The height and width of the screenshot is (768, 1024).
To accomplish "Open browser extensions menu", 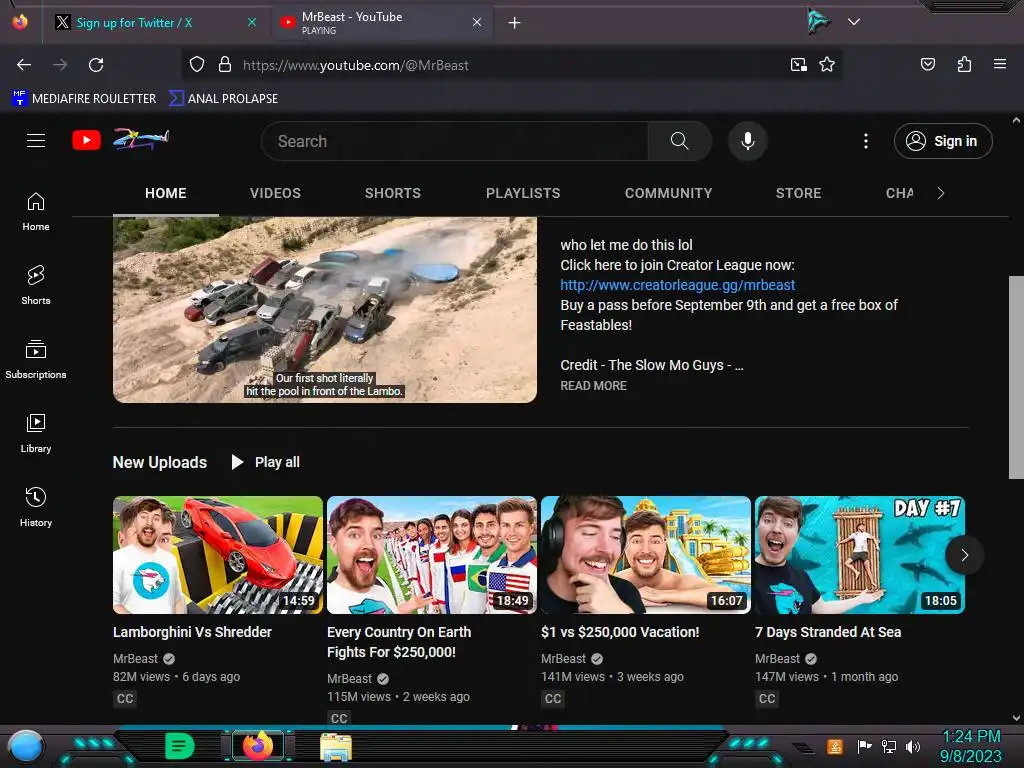I will (x=964, y=64).
